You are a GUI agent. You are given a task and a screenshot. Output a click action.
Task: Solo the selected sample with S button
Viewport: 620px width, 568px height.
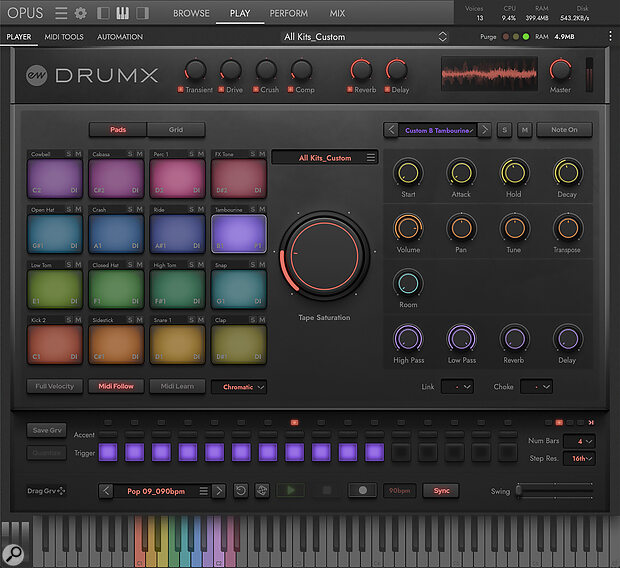(x=504, y=130)
